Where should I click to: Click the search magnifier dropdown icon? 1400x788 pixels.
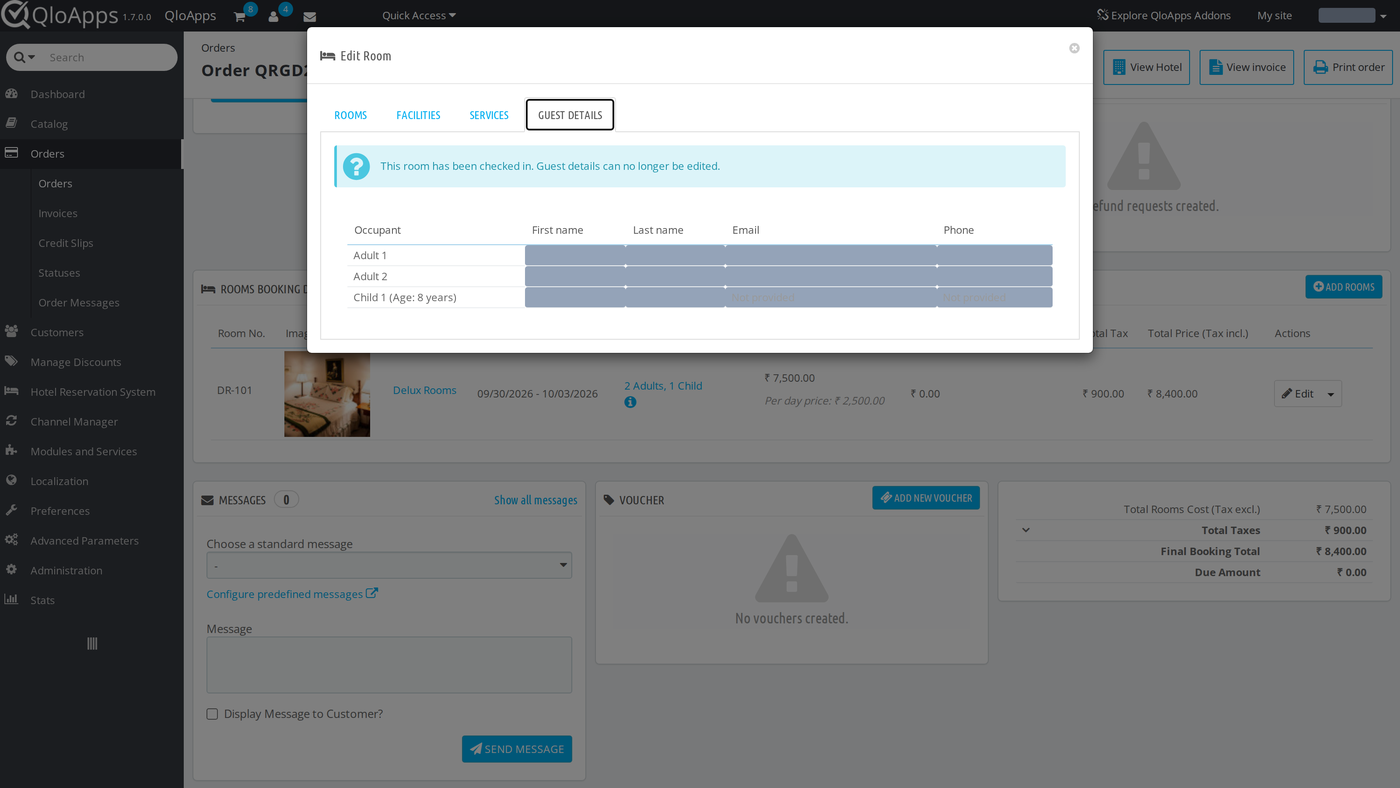(25, 58)
